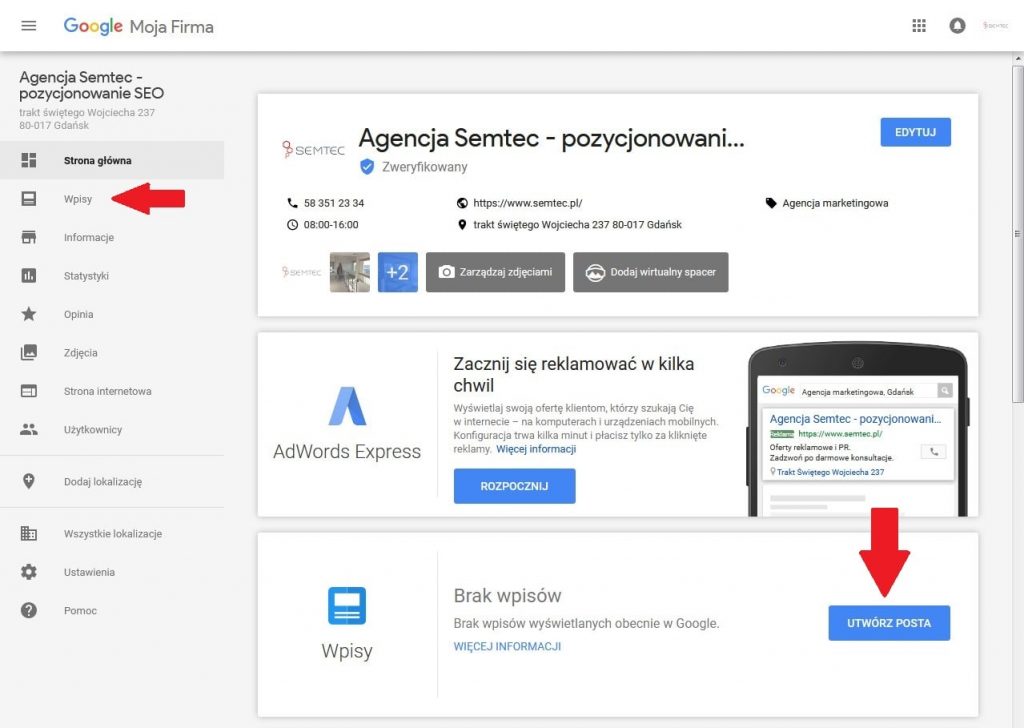Click the phone number 58 351 23 34
Image resolution: width=1024 pixels, height=728 pixels.
pos(334,203)
